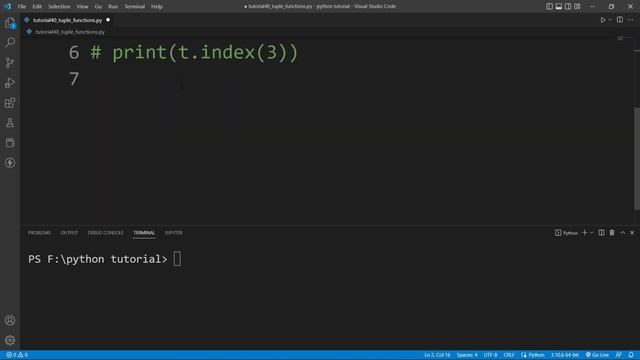
Task: Open the terminal launch profile dropdown arrow
Action: 592,233
